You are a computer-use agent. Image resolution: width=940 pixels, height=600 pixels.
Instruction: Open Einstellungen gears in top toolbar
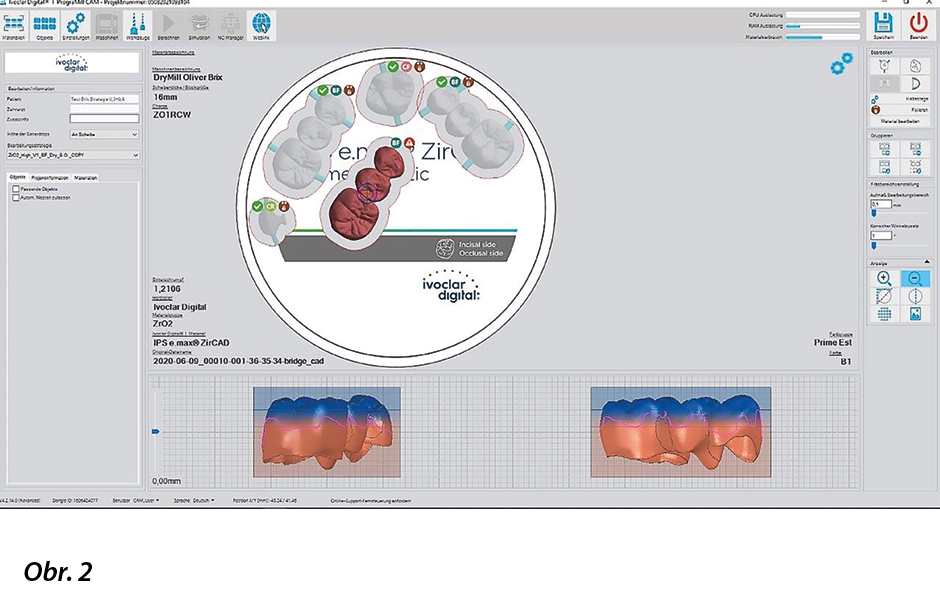pos(76,27)
